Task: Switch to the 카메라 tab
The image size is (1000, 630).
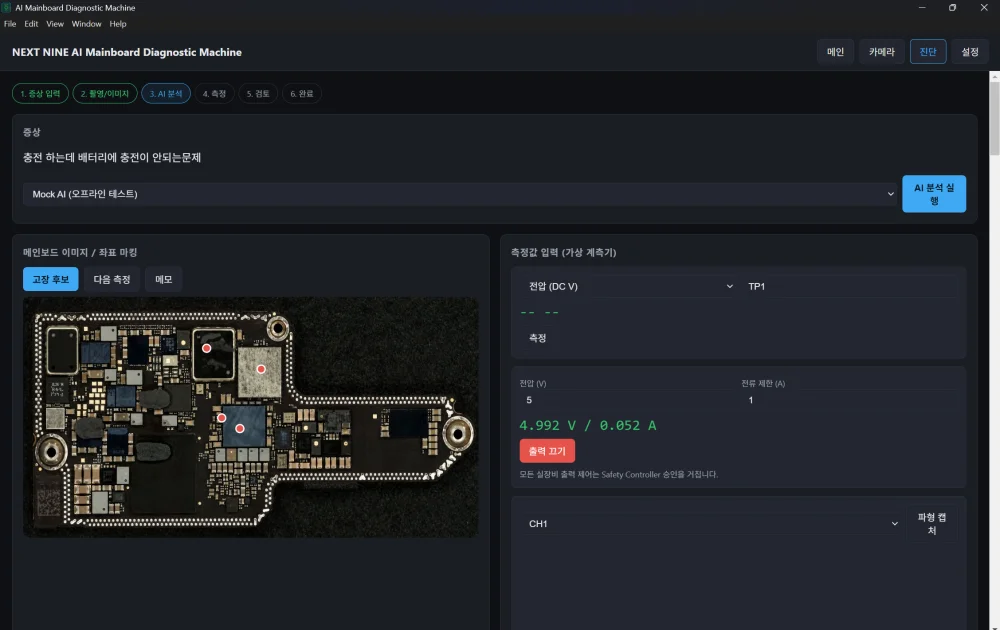Action: (x=881, y=52)
